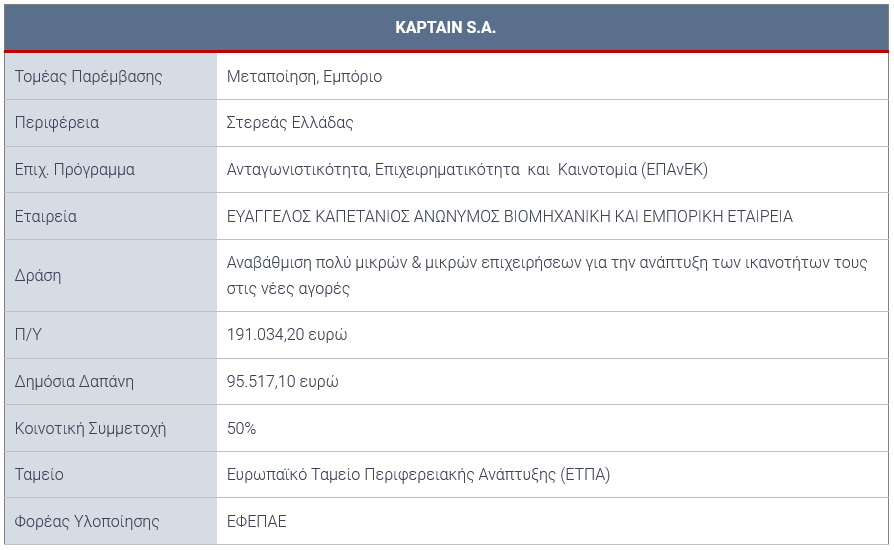The height and width of the screenshot is (550, 894).
Task: Click the 191.034,20 ευρώ budget value
Action: click(287, 335)
